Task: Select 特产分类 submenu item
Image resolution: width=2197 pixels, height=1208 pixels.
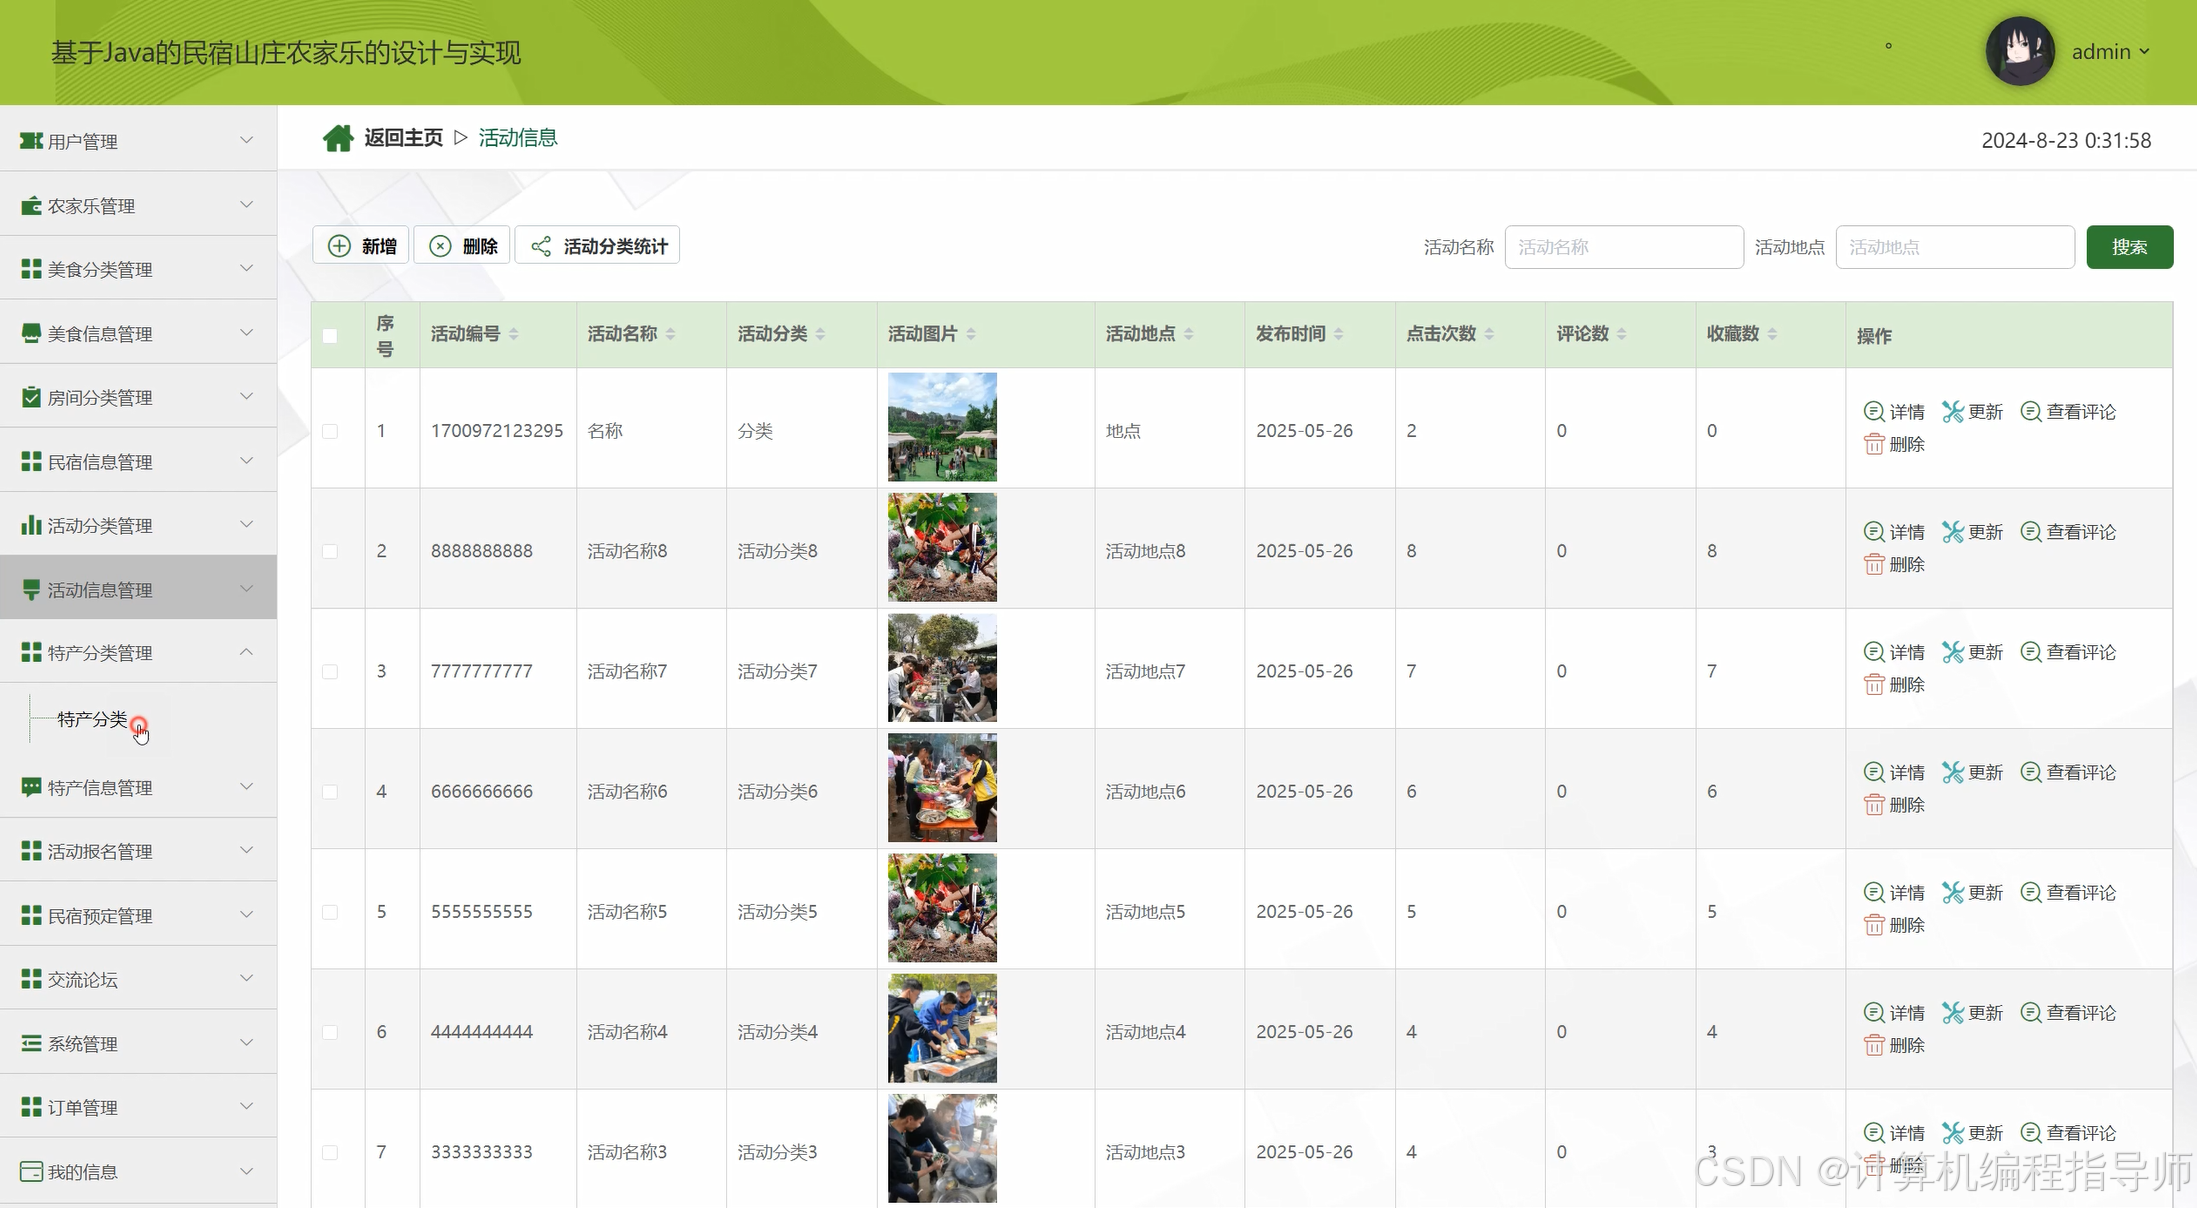Action: pyautogui.click(x=92, y=719)
